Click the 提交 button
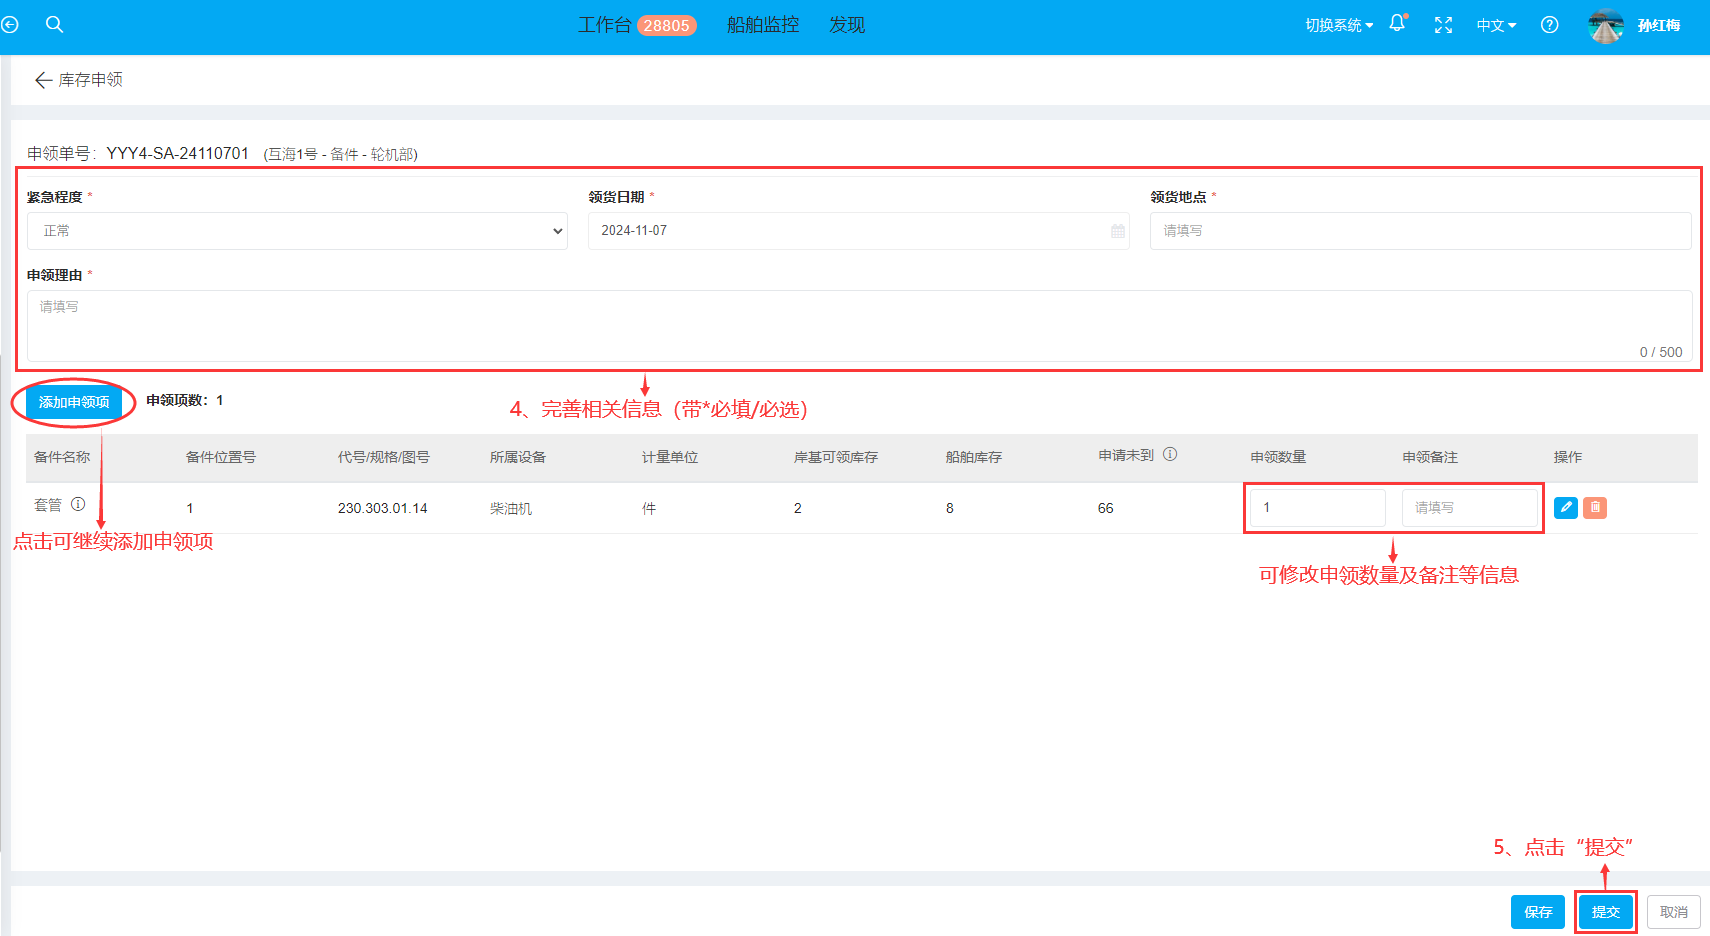This screenshot has height=936, width=1710. tap(1606, 912)
